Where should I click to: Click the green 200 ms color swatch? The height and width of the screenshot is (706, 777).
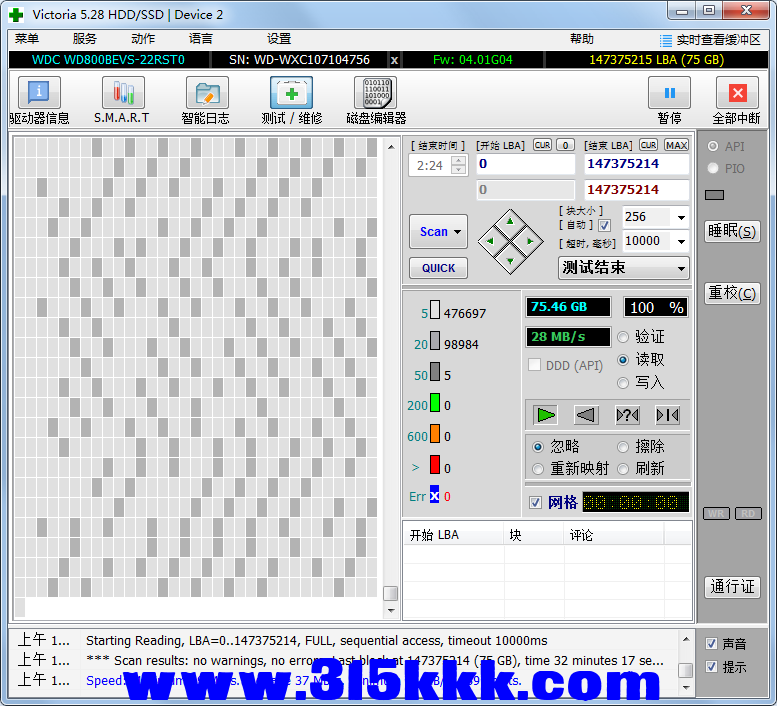pos(435,403)
